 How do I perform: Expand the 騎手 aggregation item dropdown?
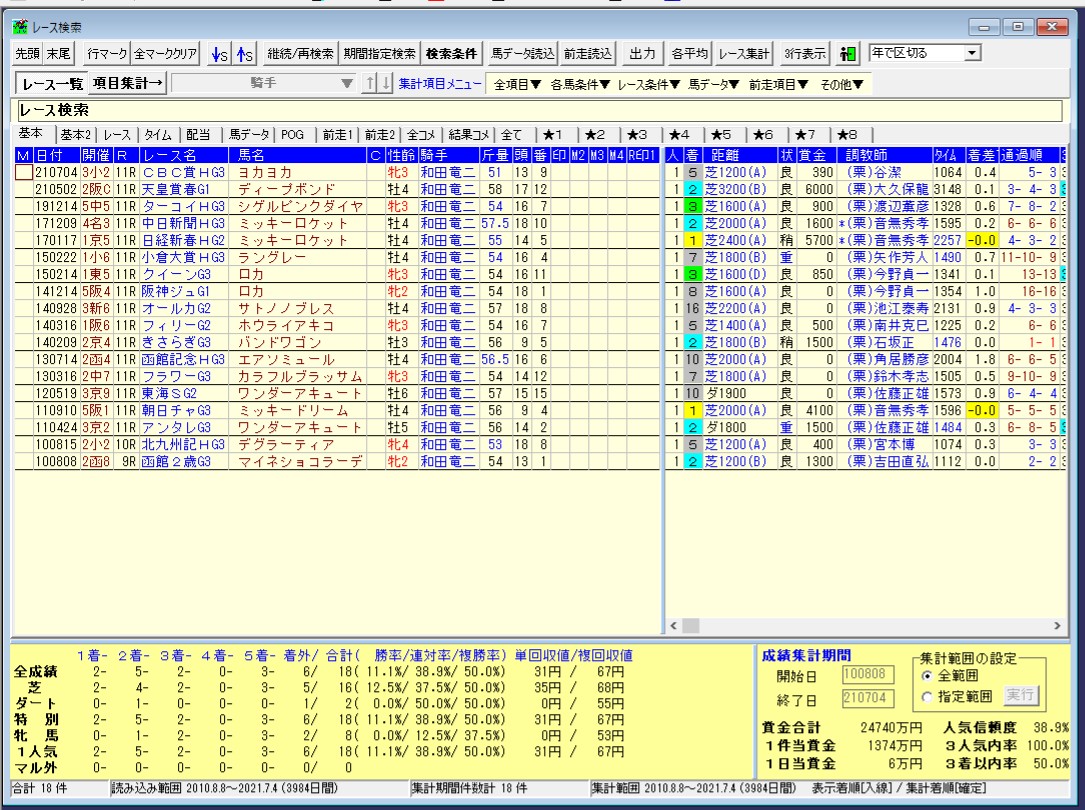point(347,84)
